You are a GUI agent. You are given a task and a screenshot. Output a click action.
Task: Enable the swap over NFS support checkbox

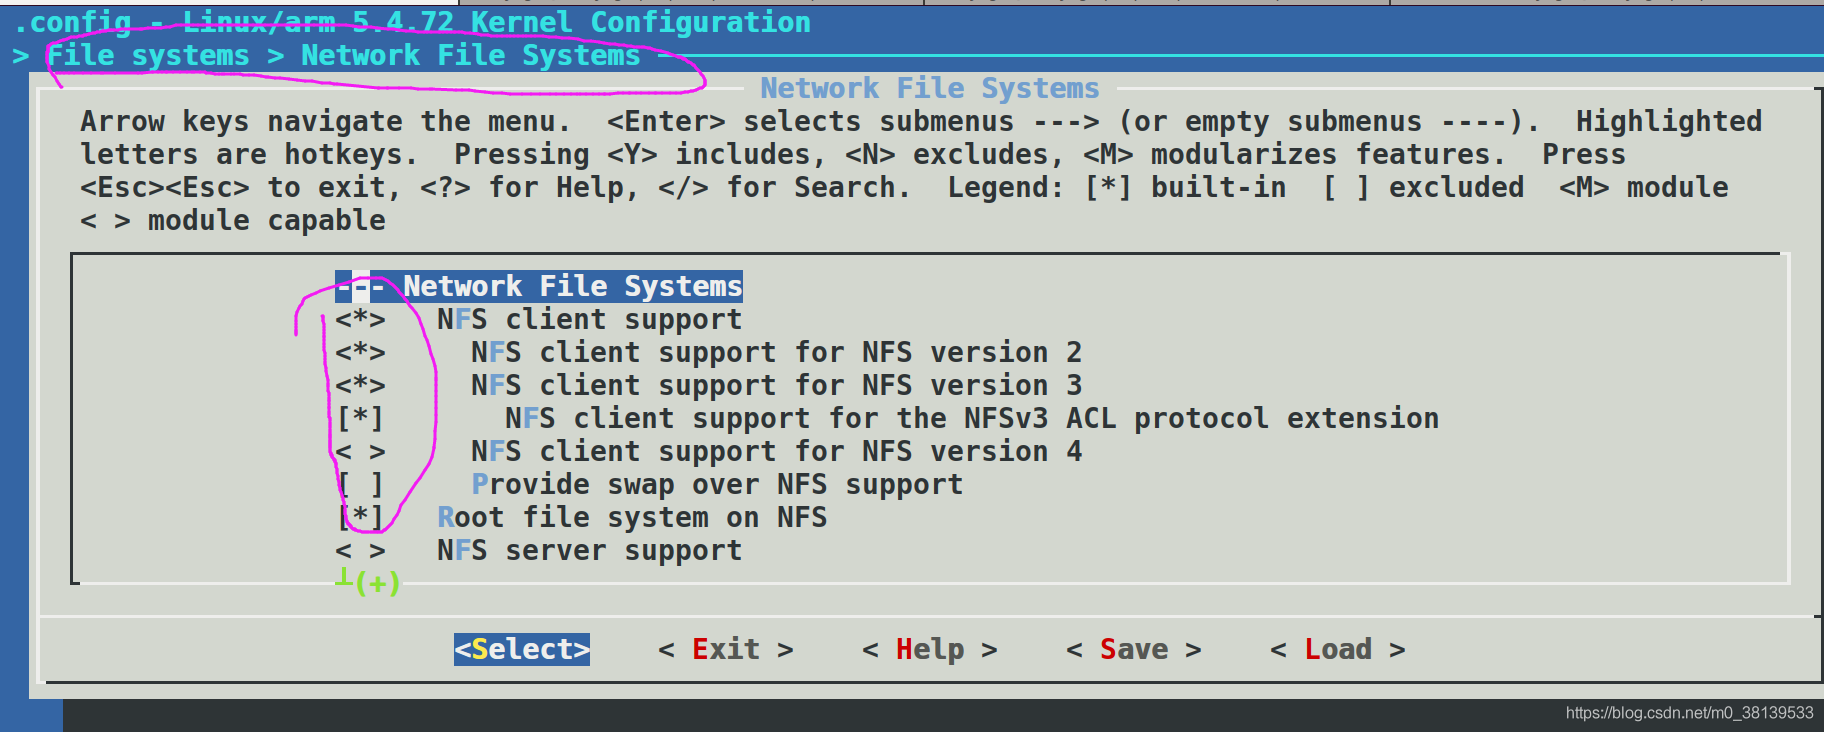[360, 485]
